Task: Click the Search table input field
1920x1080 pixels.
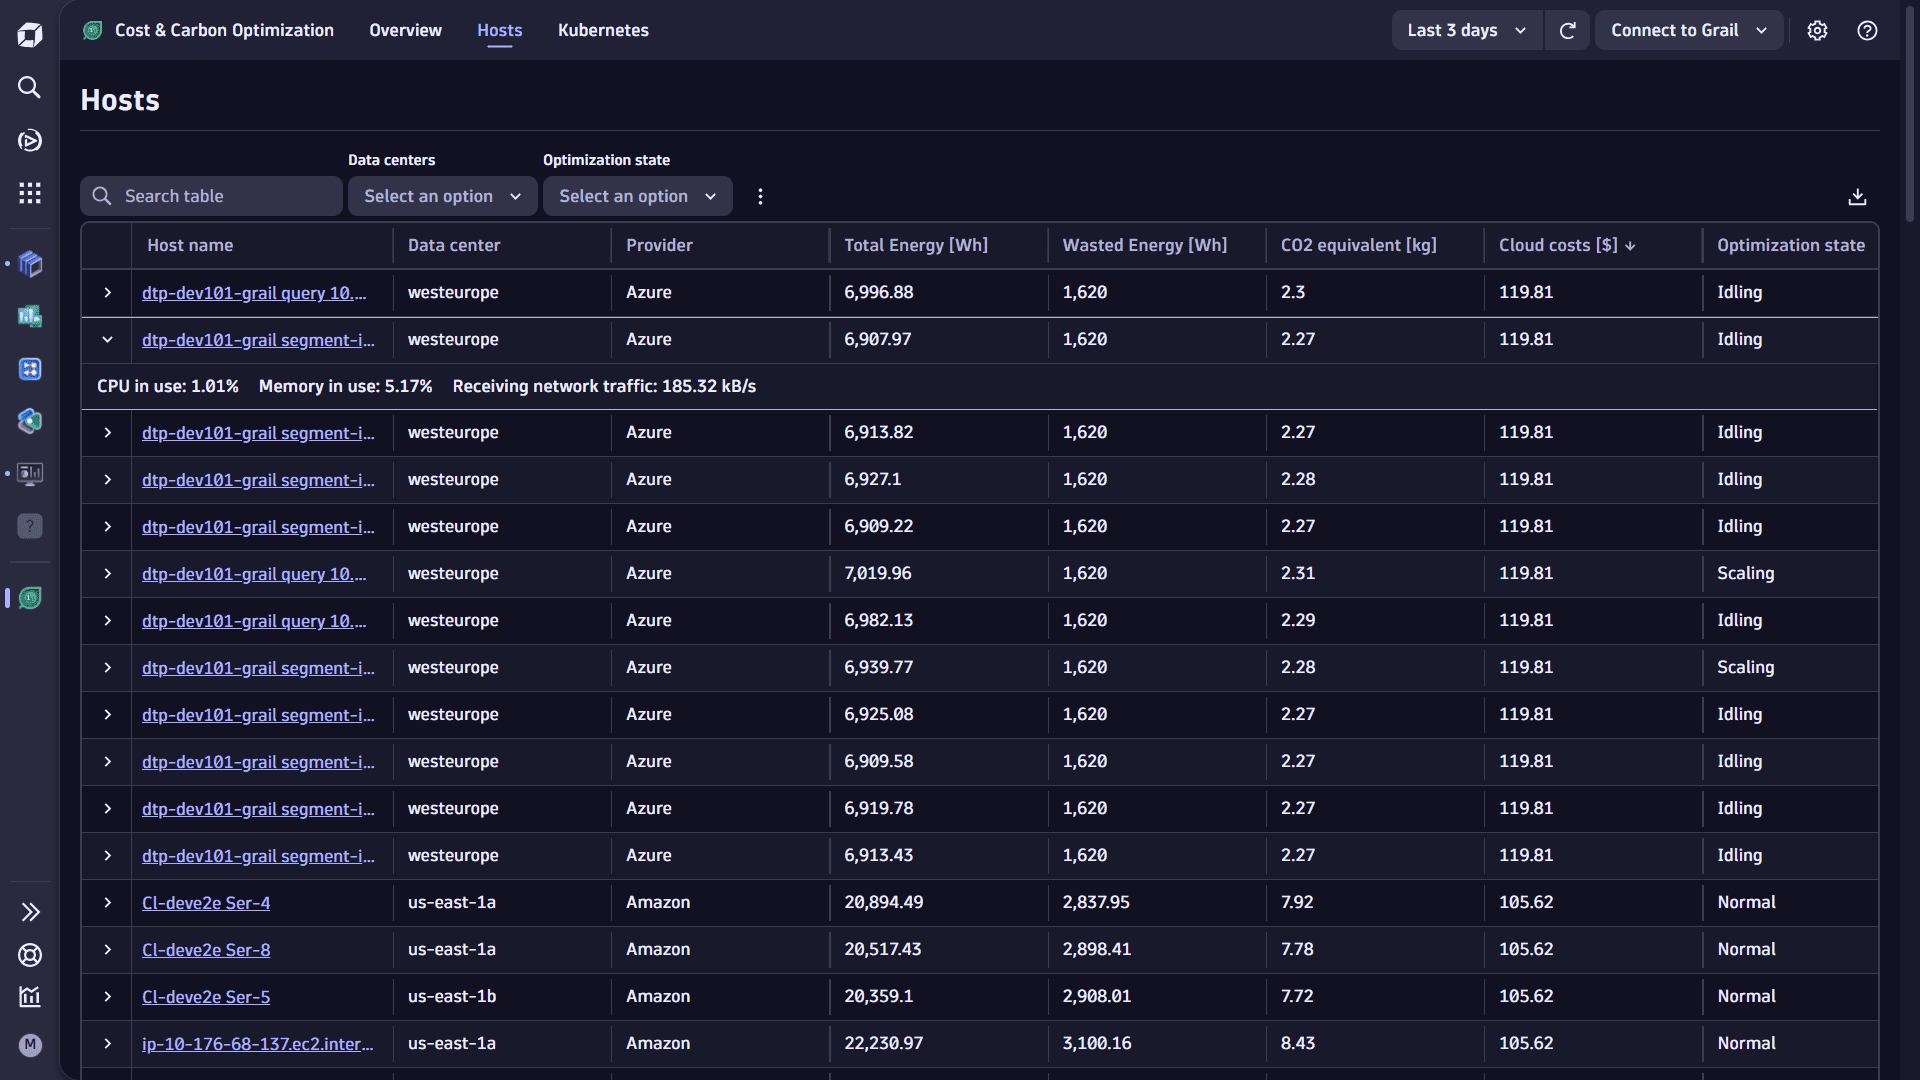Action: click(x=225, y=197)
